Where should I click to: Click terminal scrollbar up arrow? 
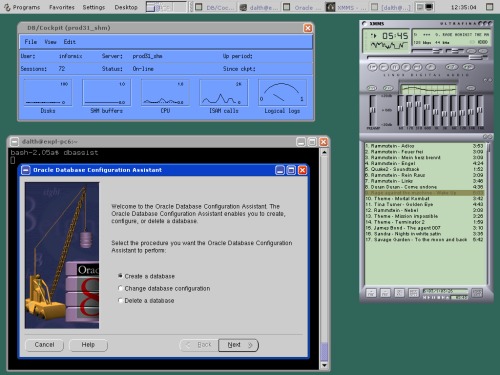[x=324, y=152]
